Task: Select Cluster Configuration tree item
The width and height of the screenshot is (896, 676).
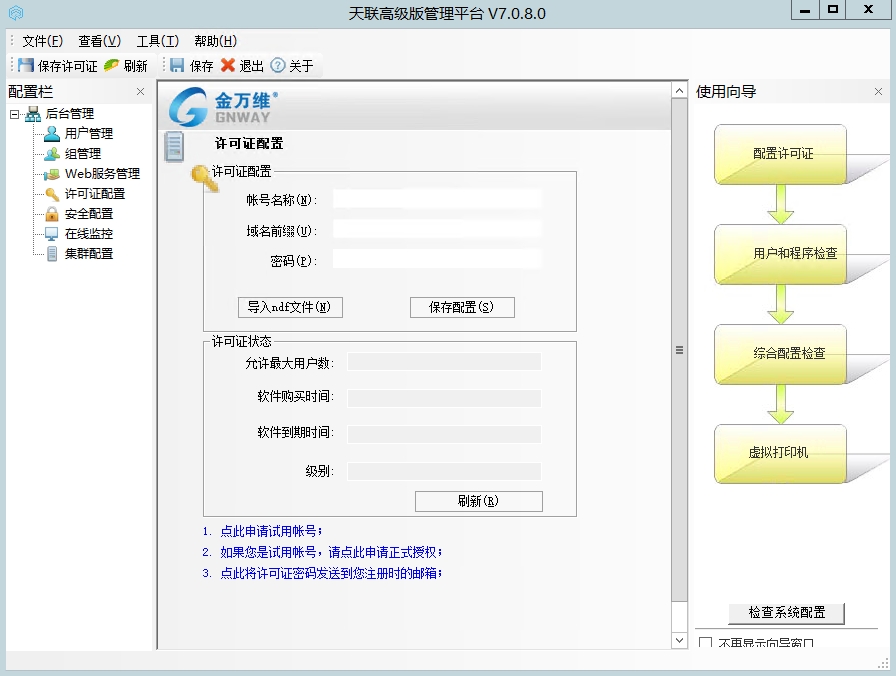Action: coord(88,253)
